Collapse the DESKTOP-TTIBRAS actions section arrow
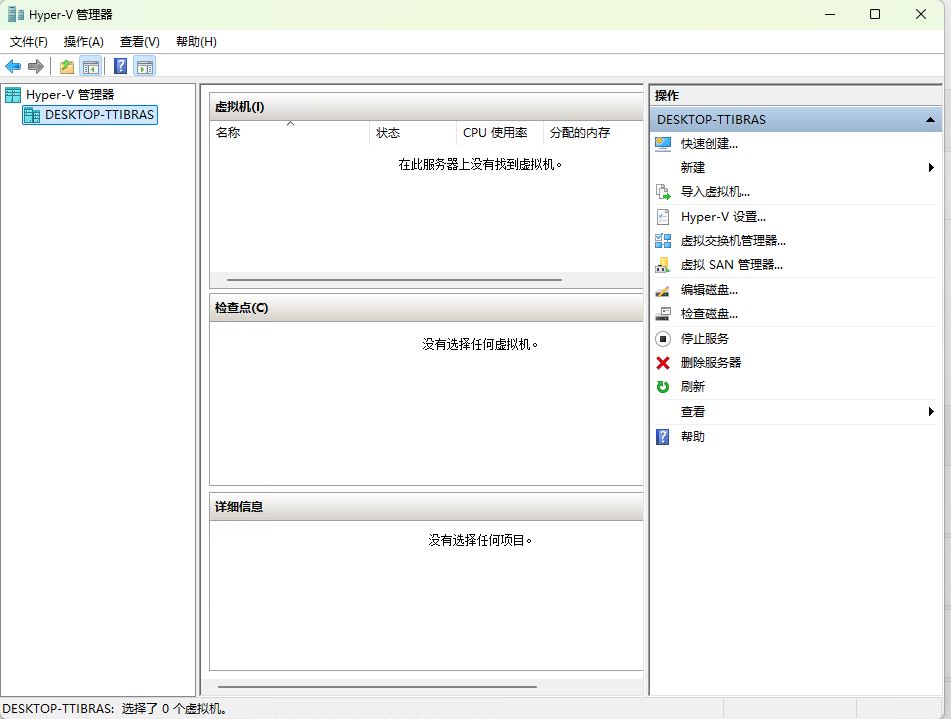951x719 pixels. (x=930, y=120)
